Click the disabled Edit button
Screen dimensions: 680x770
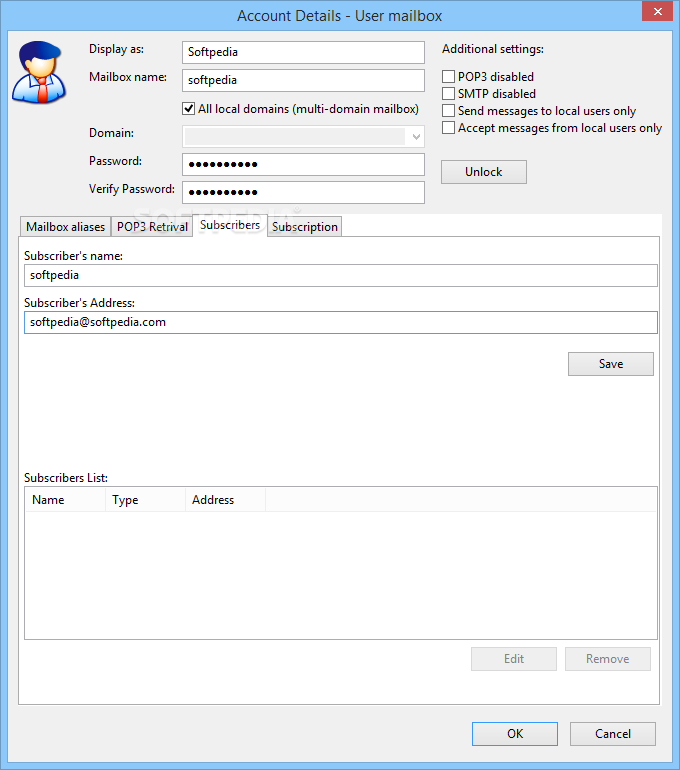[x=514, y=659]
